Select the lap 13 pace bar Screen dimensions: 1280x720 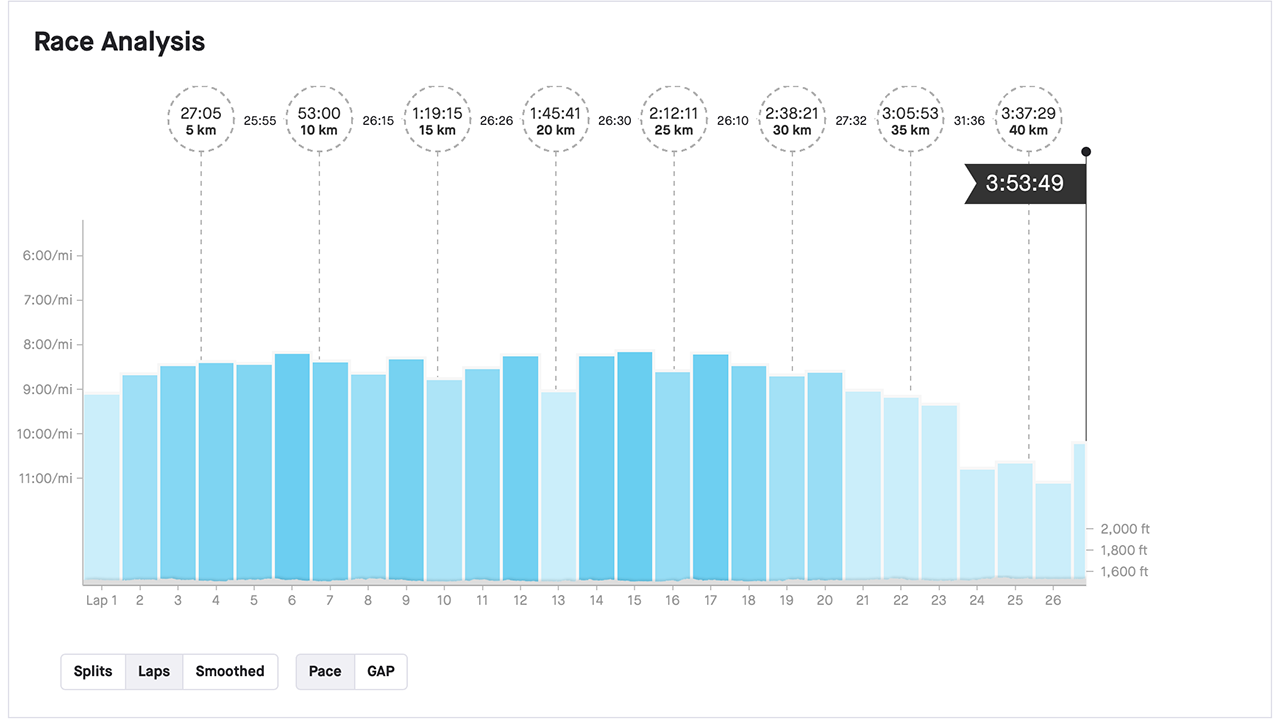point(558,486)
